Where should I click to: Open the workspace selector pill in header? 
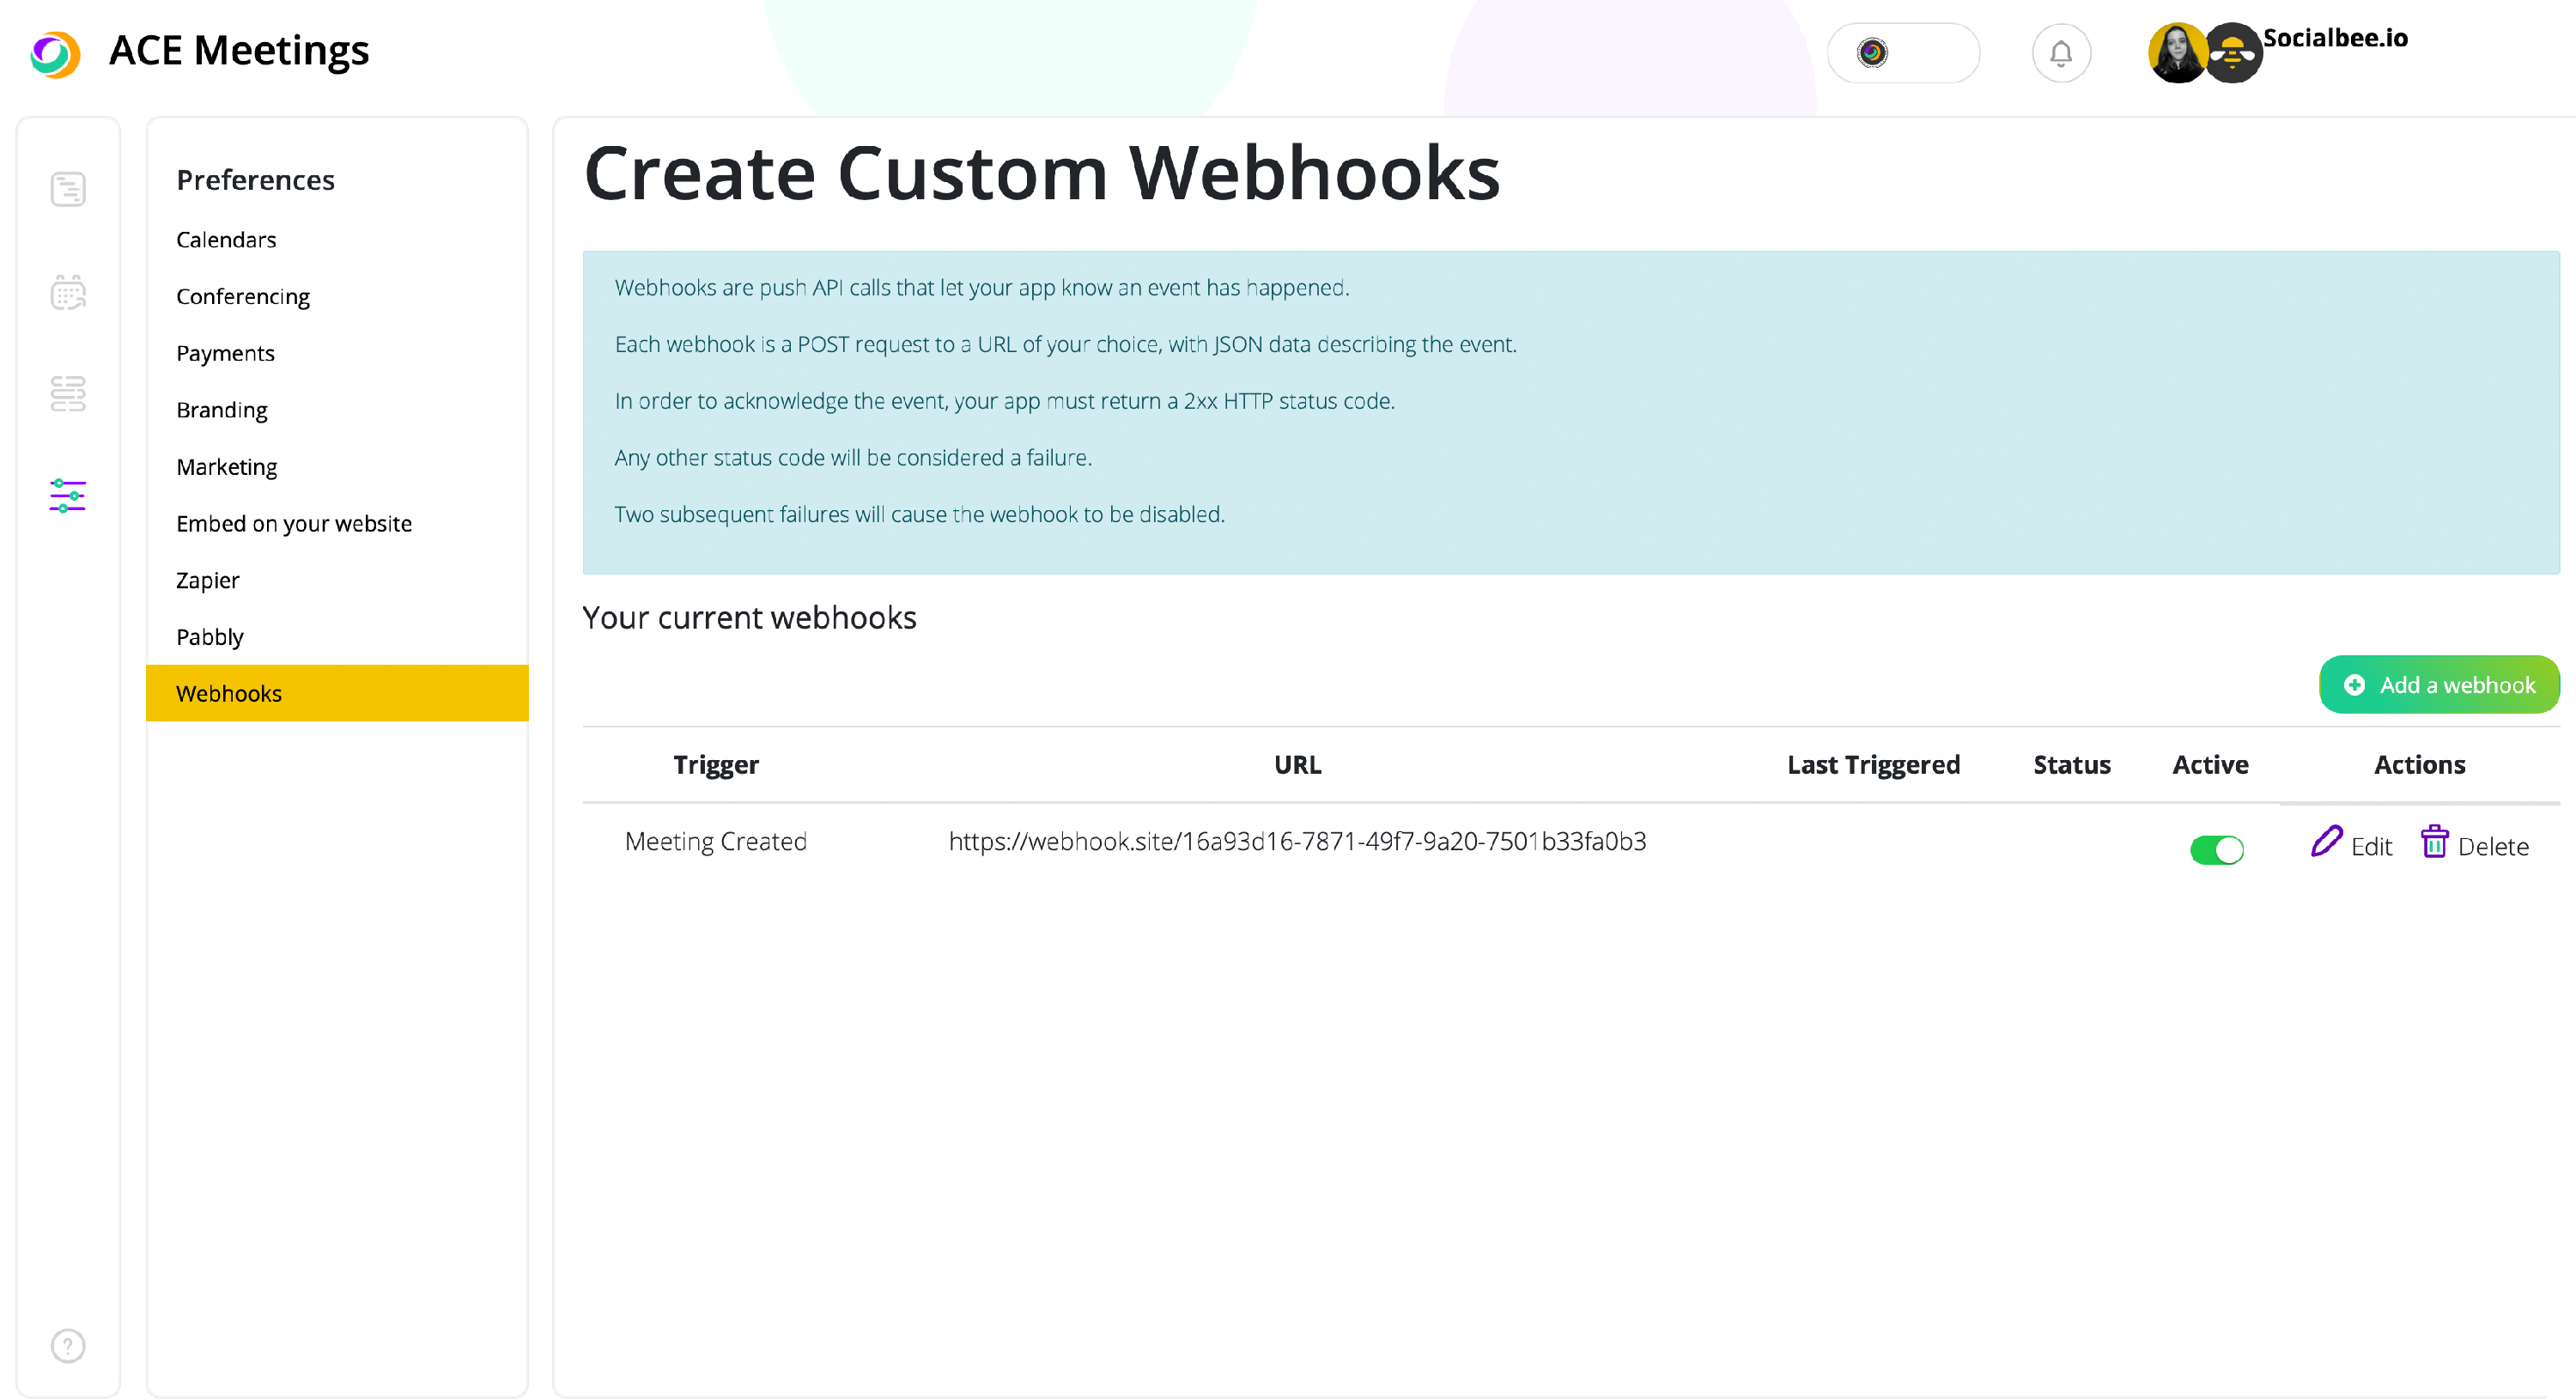click(x=1902, y=53)
